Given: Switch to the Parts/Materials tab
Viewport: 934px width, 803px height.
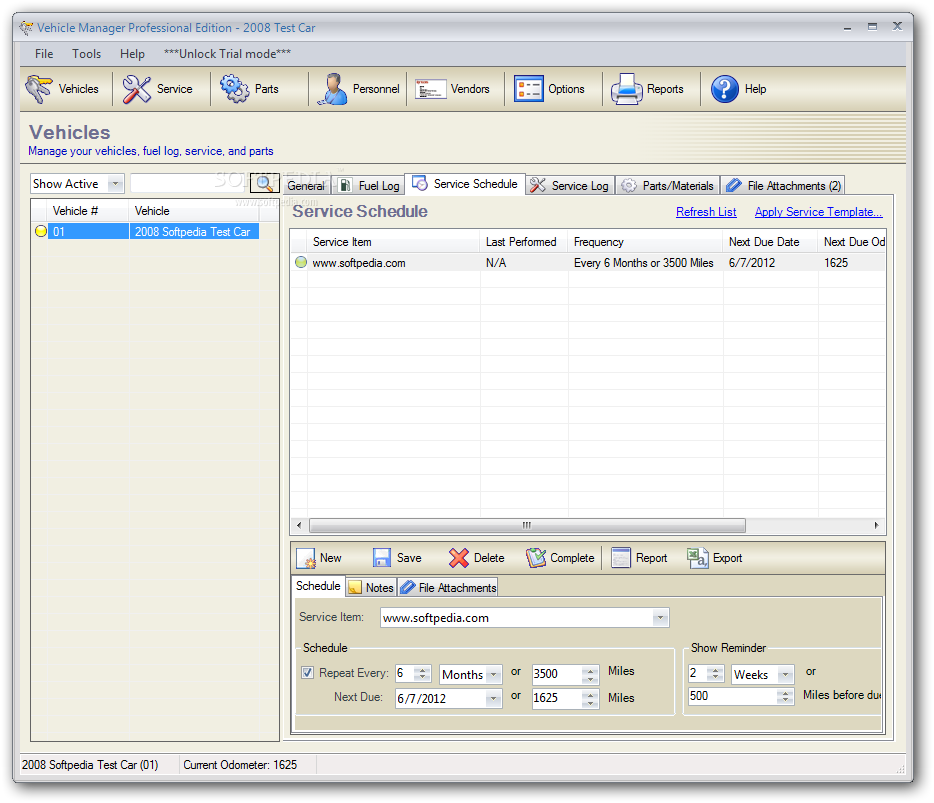Looking at the screenshot, I should [667, 186].
